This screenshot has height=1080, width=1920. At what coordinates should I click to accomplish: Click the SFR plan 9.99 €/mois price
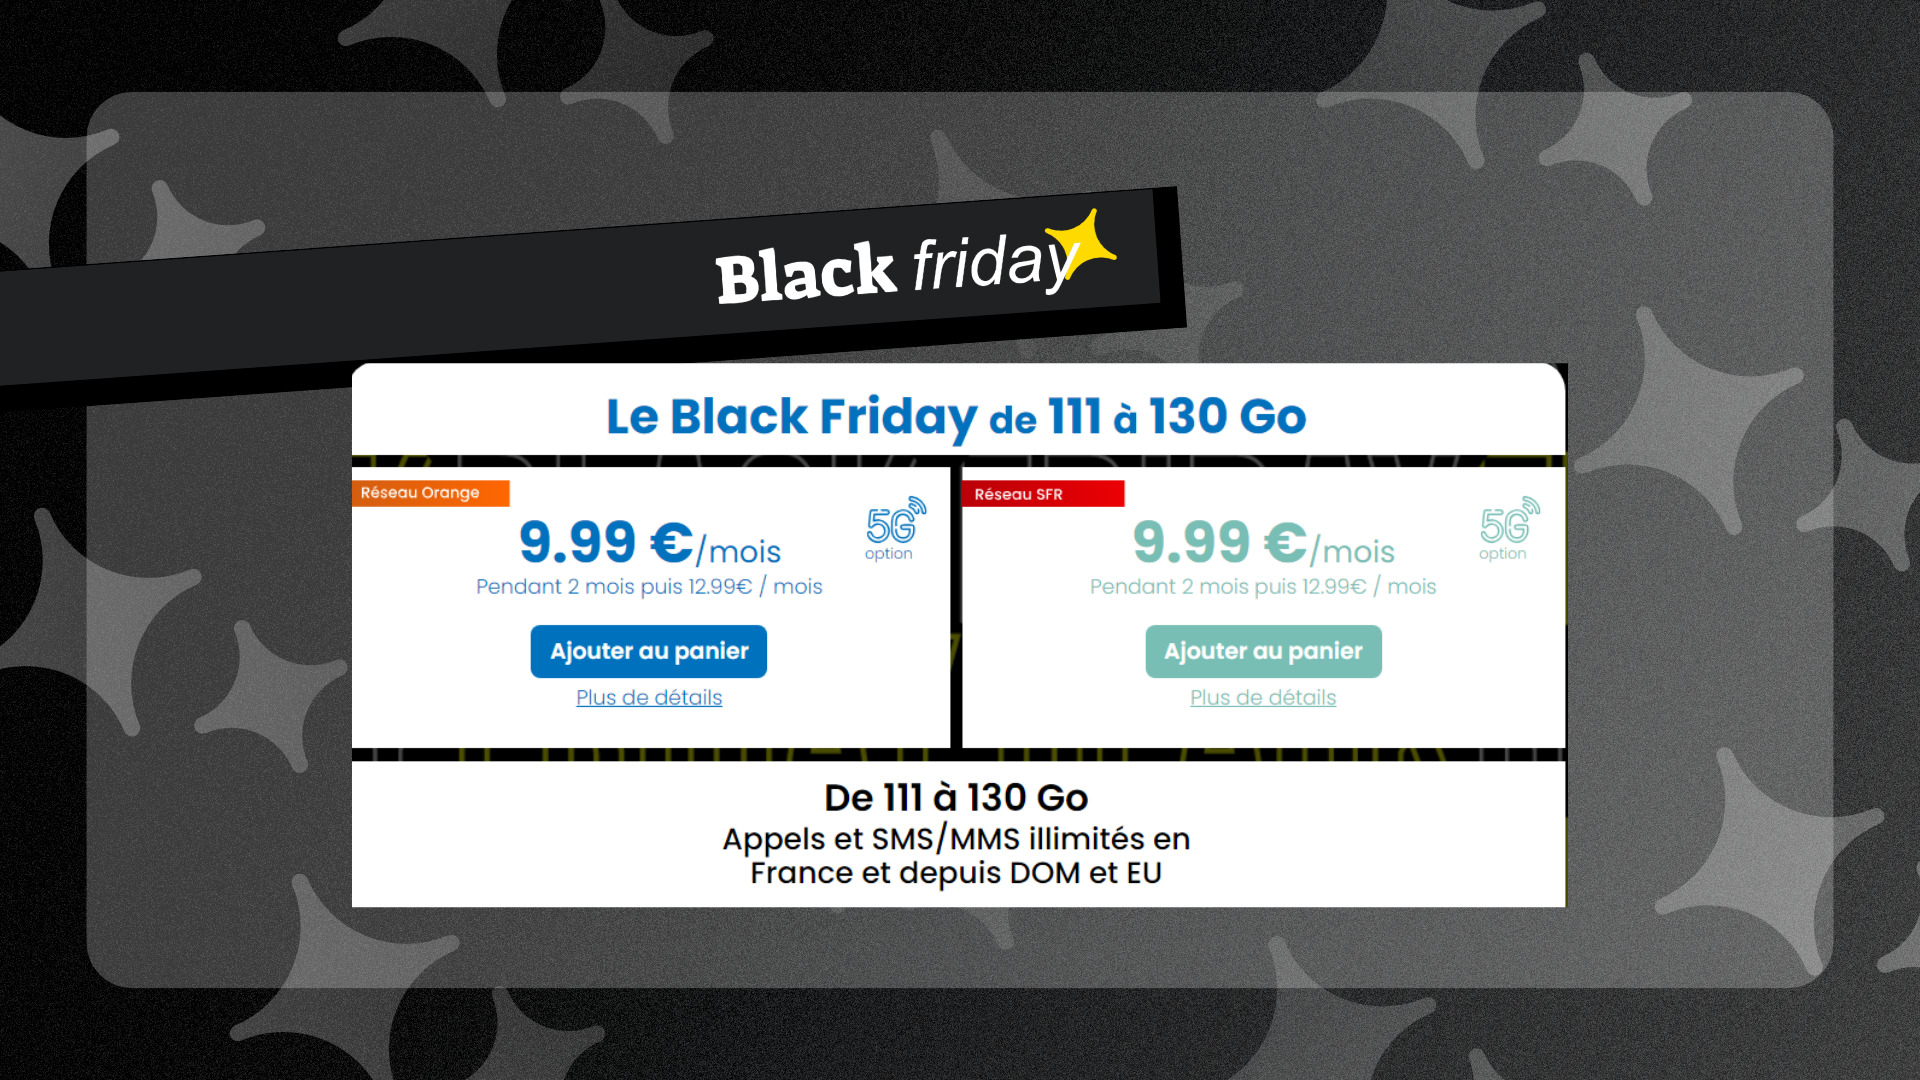1263,544
